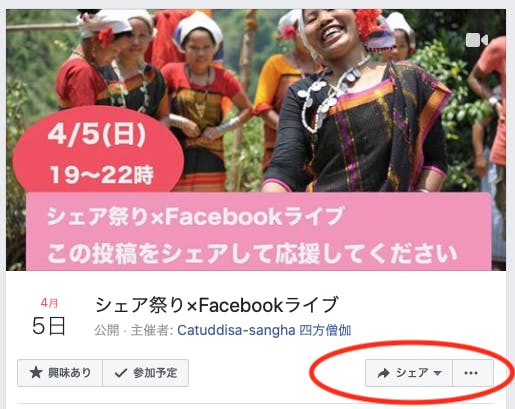
Task: Click banner text この投稿をシェアして応援してください
Action: [x=252, y=254]
